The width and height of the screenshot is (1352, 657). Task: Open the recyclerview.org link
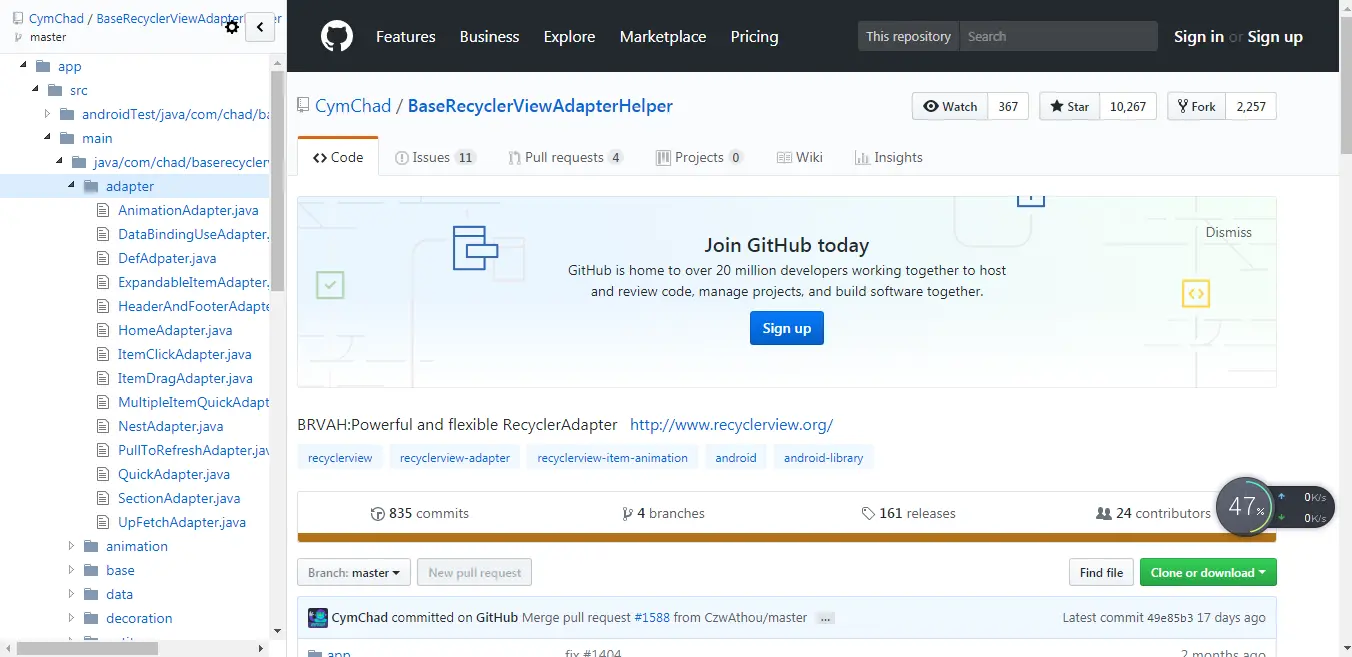point(731,425)
